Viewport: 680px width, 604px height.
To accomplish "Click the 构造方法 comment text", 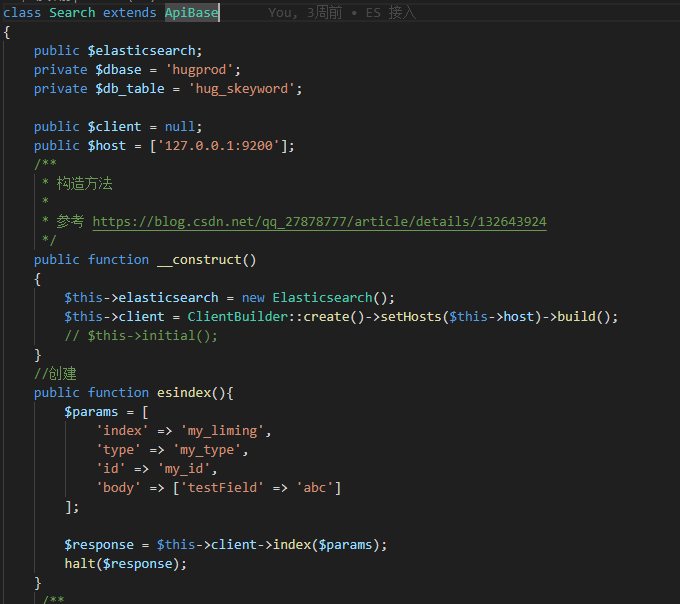I will 84,184.
